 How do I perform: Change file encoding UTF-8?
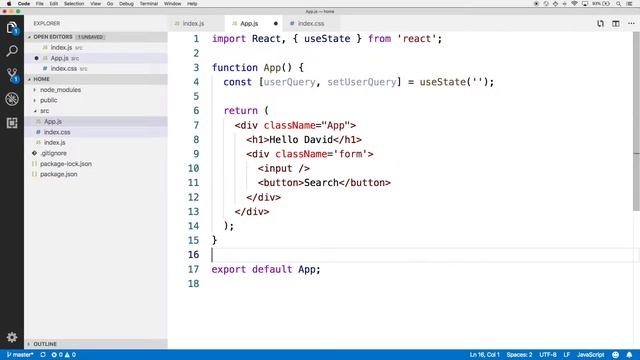548,355
